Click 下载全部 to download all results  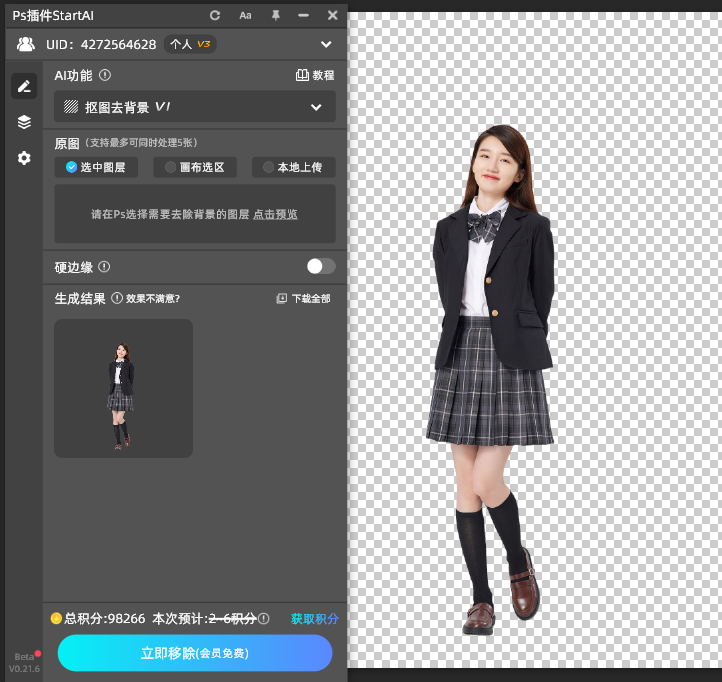coord(303,298)
